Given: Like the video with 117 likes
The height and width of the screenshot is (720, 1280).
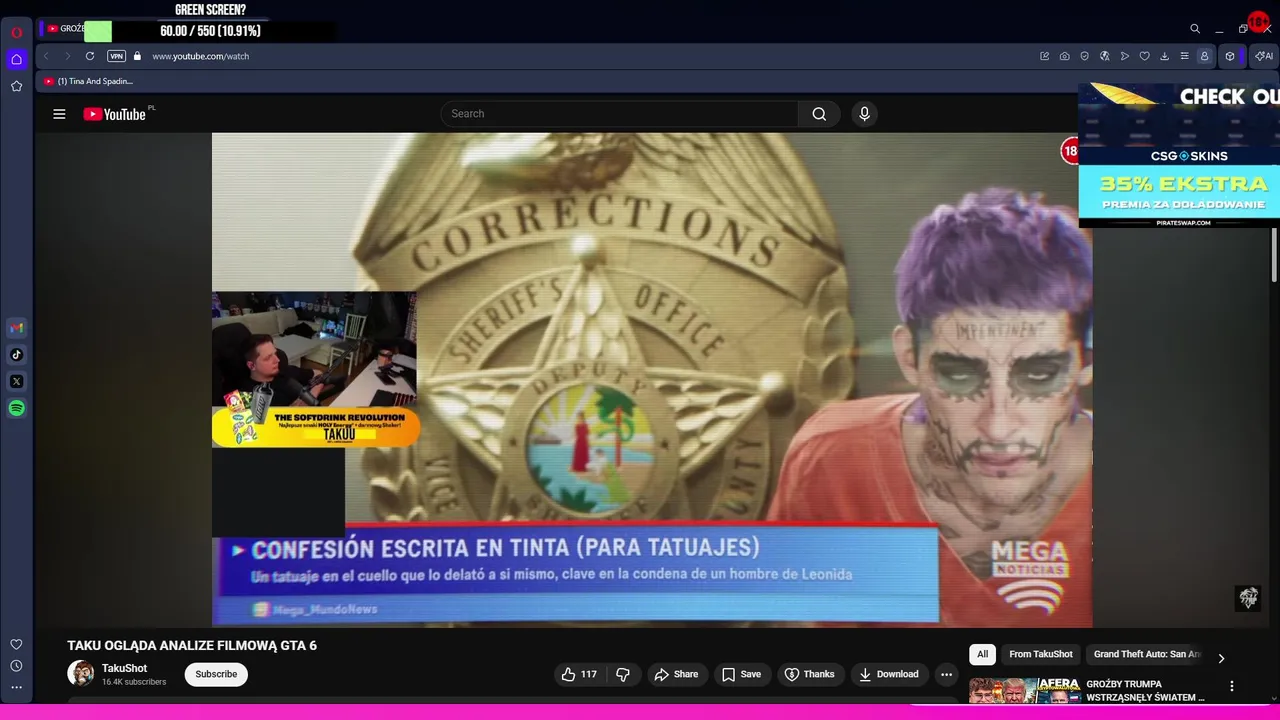Looking at the screenshot, I should click(579, 674).
